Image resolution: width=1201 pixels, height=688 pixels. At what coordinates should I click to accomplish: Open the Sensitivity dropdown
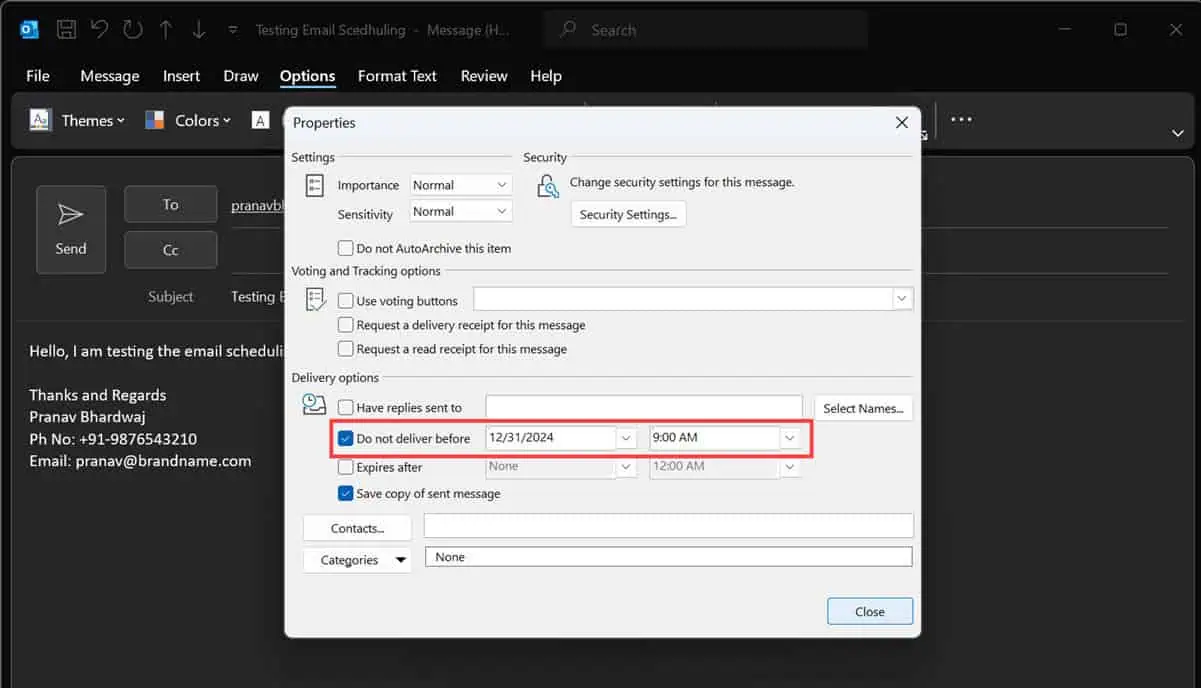pos(461,211)
